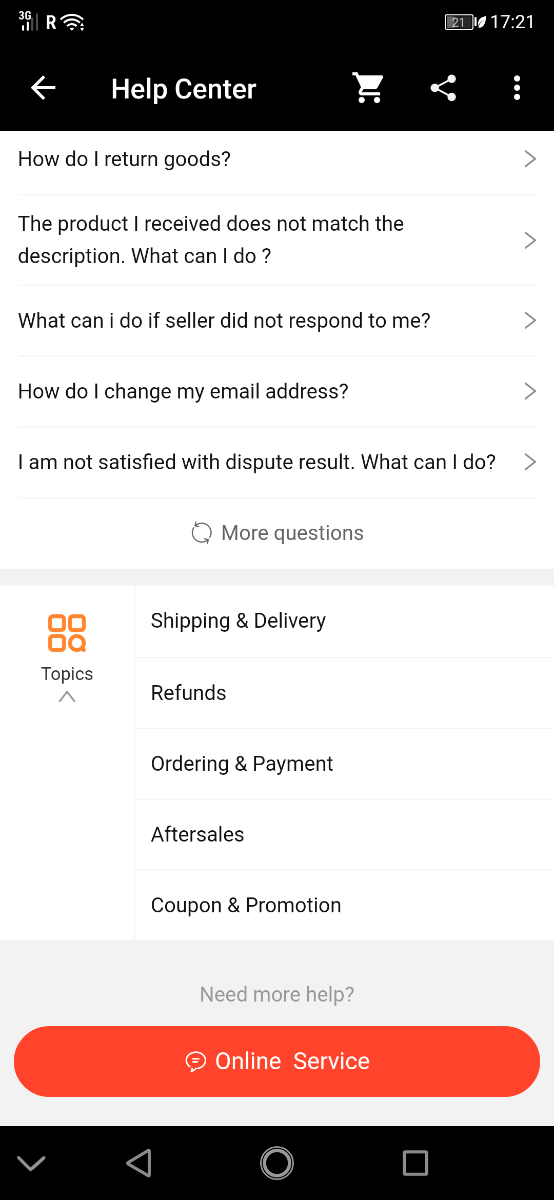The width and height of the screenshot is (554, 1200).
Task: Tap the recent apps square button
Action: click(x=415, y=1162)
